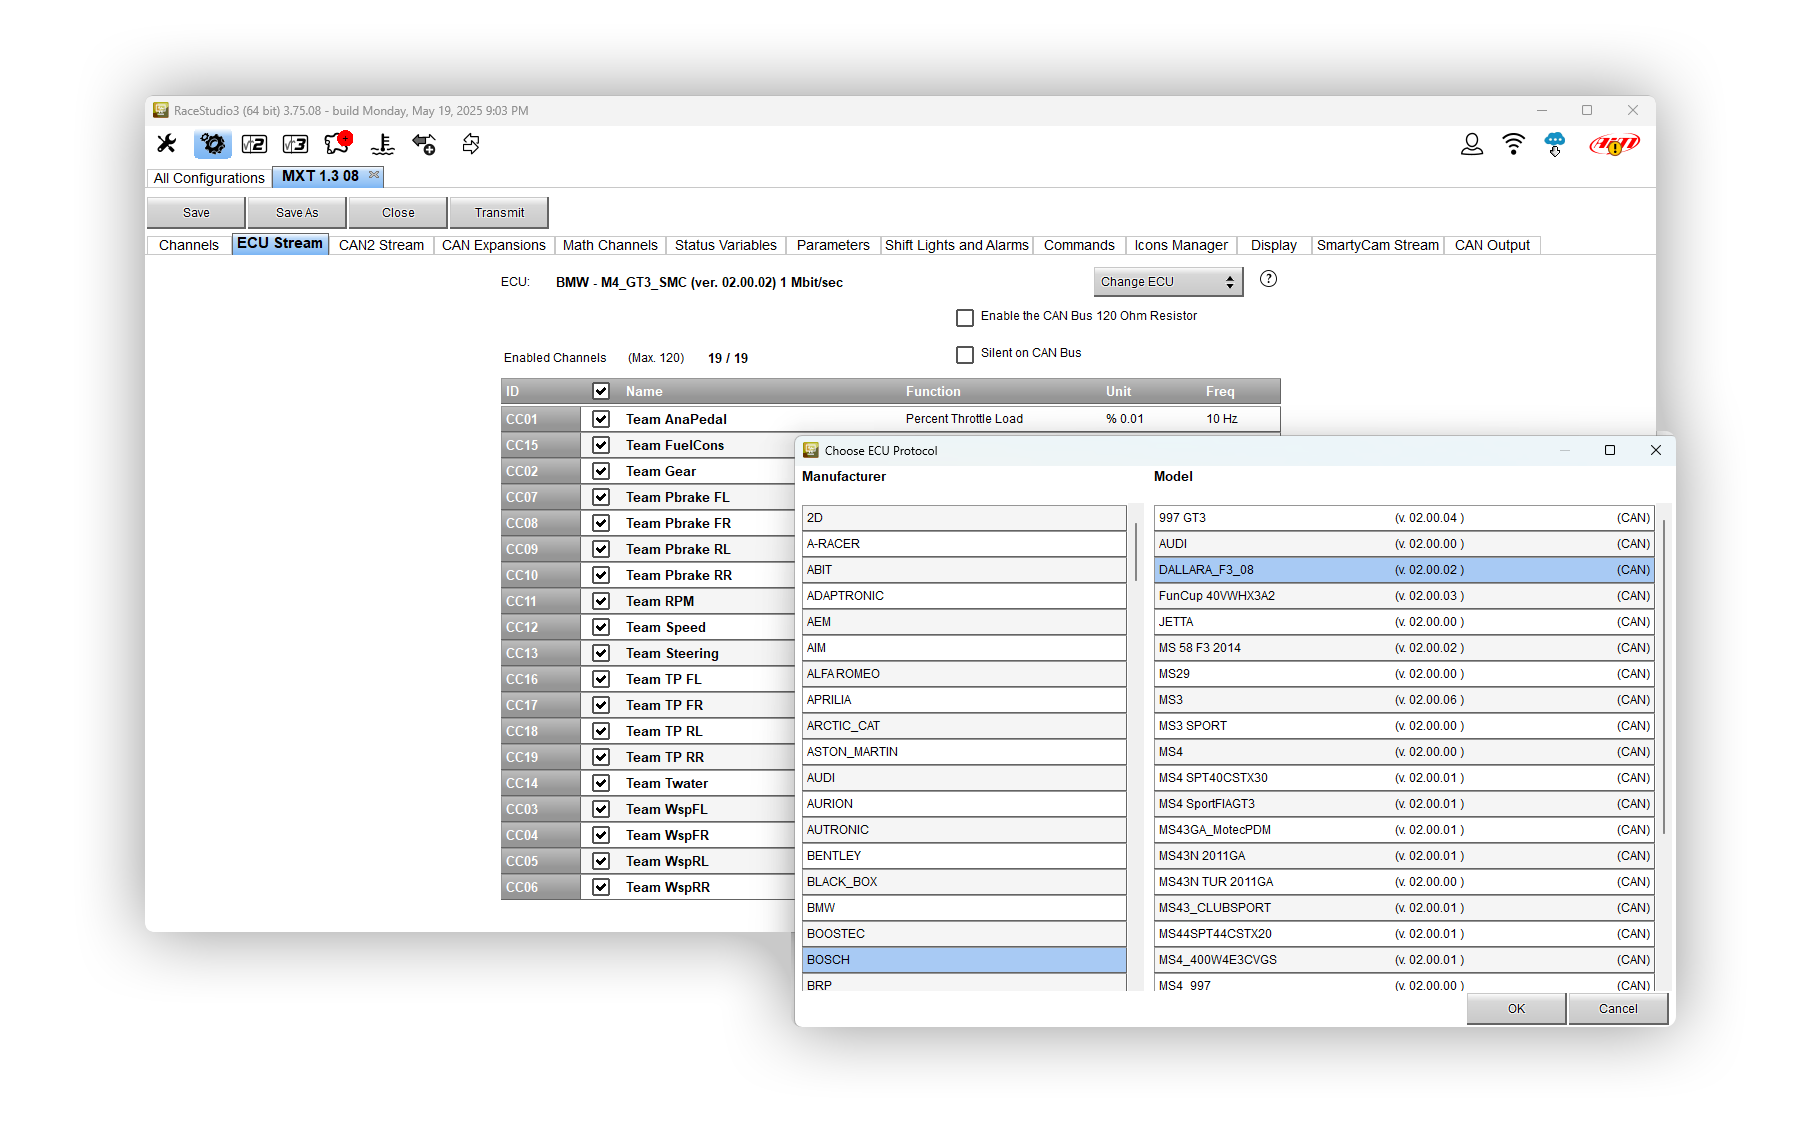Open the Shift Lights and Alarms tab
This screenshot has height=1139, width=1818.
[x=957, y=245]
